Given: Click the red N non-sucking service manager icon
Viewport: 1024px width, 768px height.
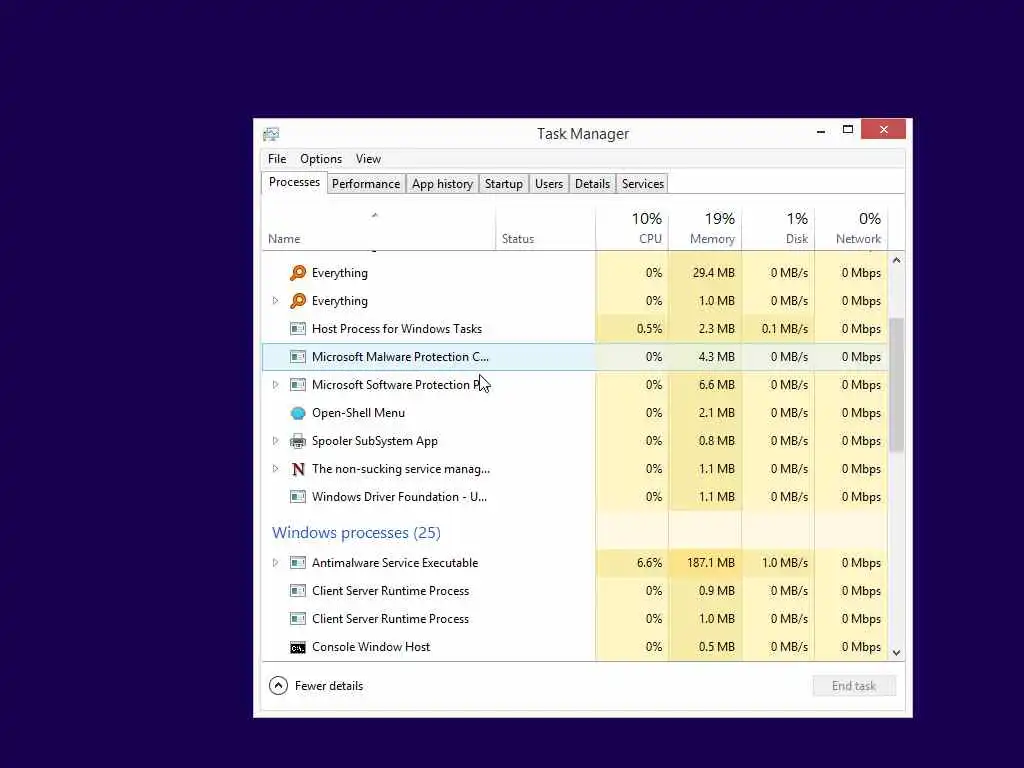Looking at the screenshot, I should coord(298,469).
